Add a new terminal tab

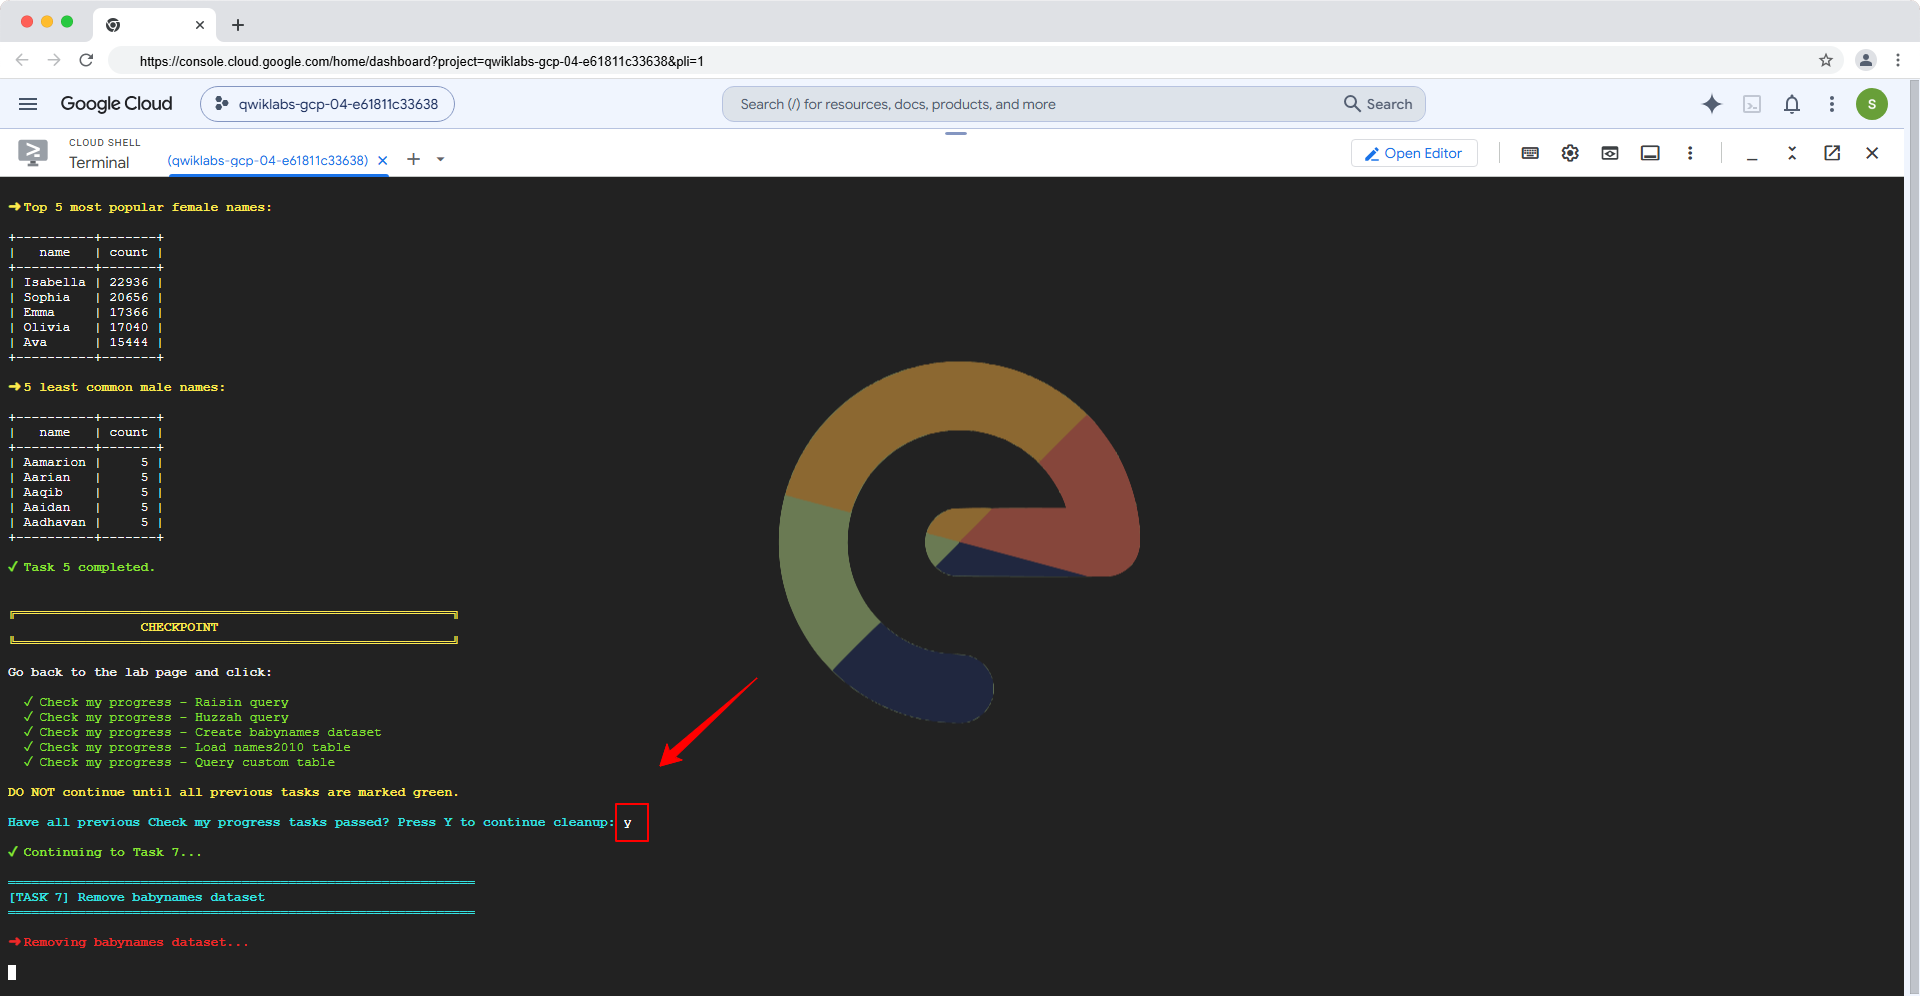click(x=413, y=159)
